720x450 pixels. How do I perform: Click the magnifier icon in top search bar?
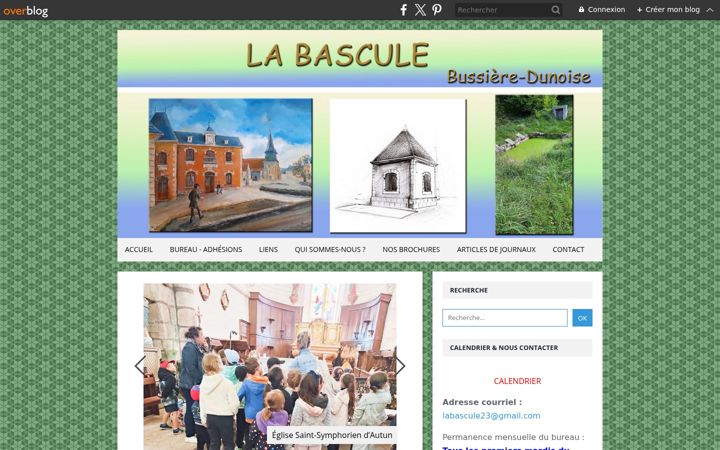pyautogui.click(x=555, y=10)
